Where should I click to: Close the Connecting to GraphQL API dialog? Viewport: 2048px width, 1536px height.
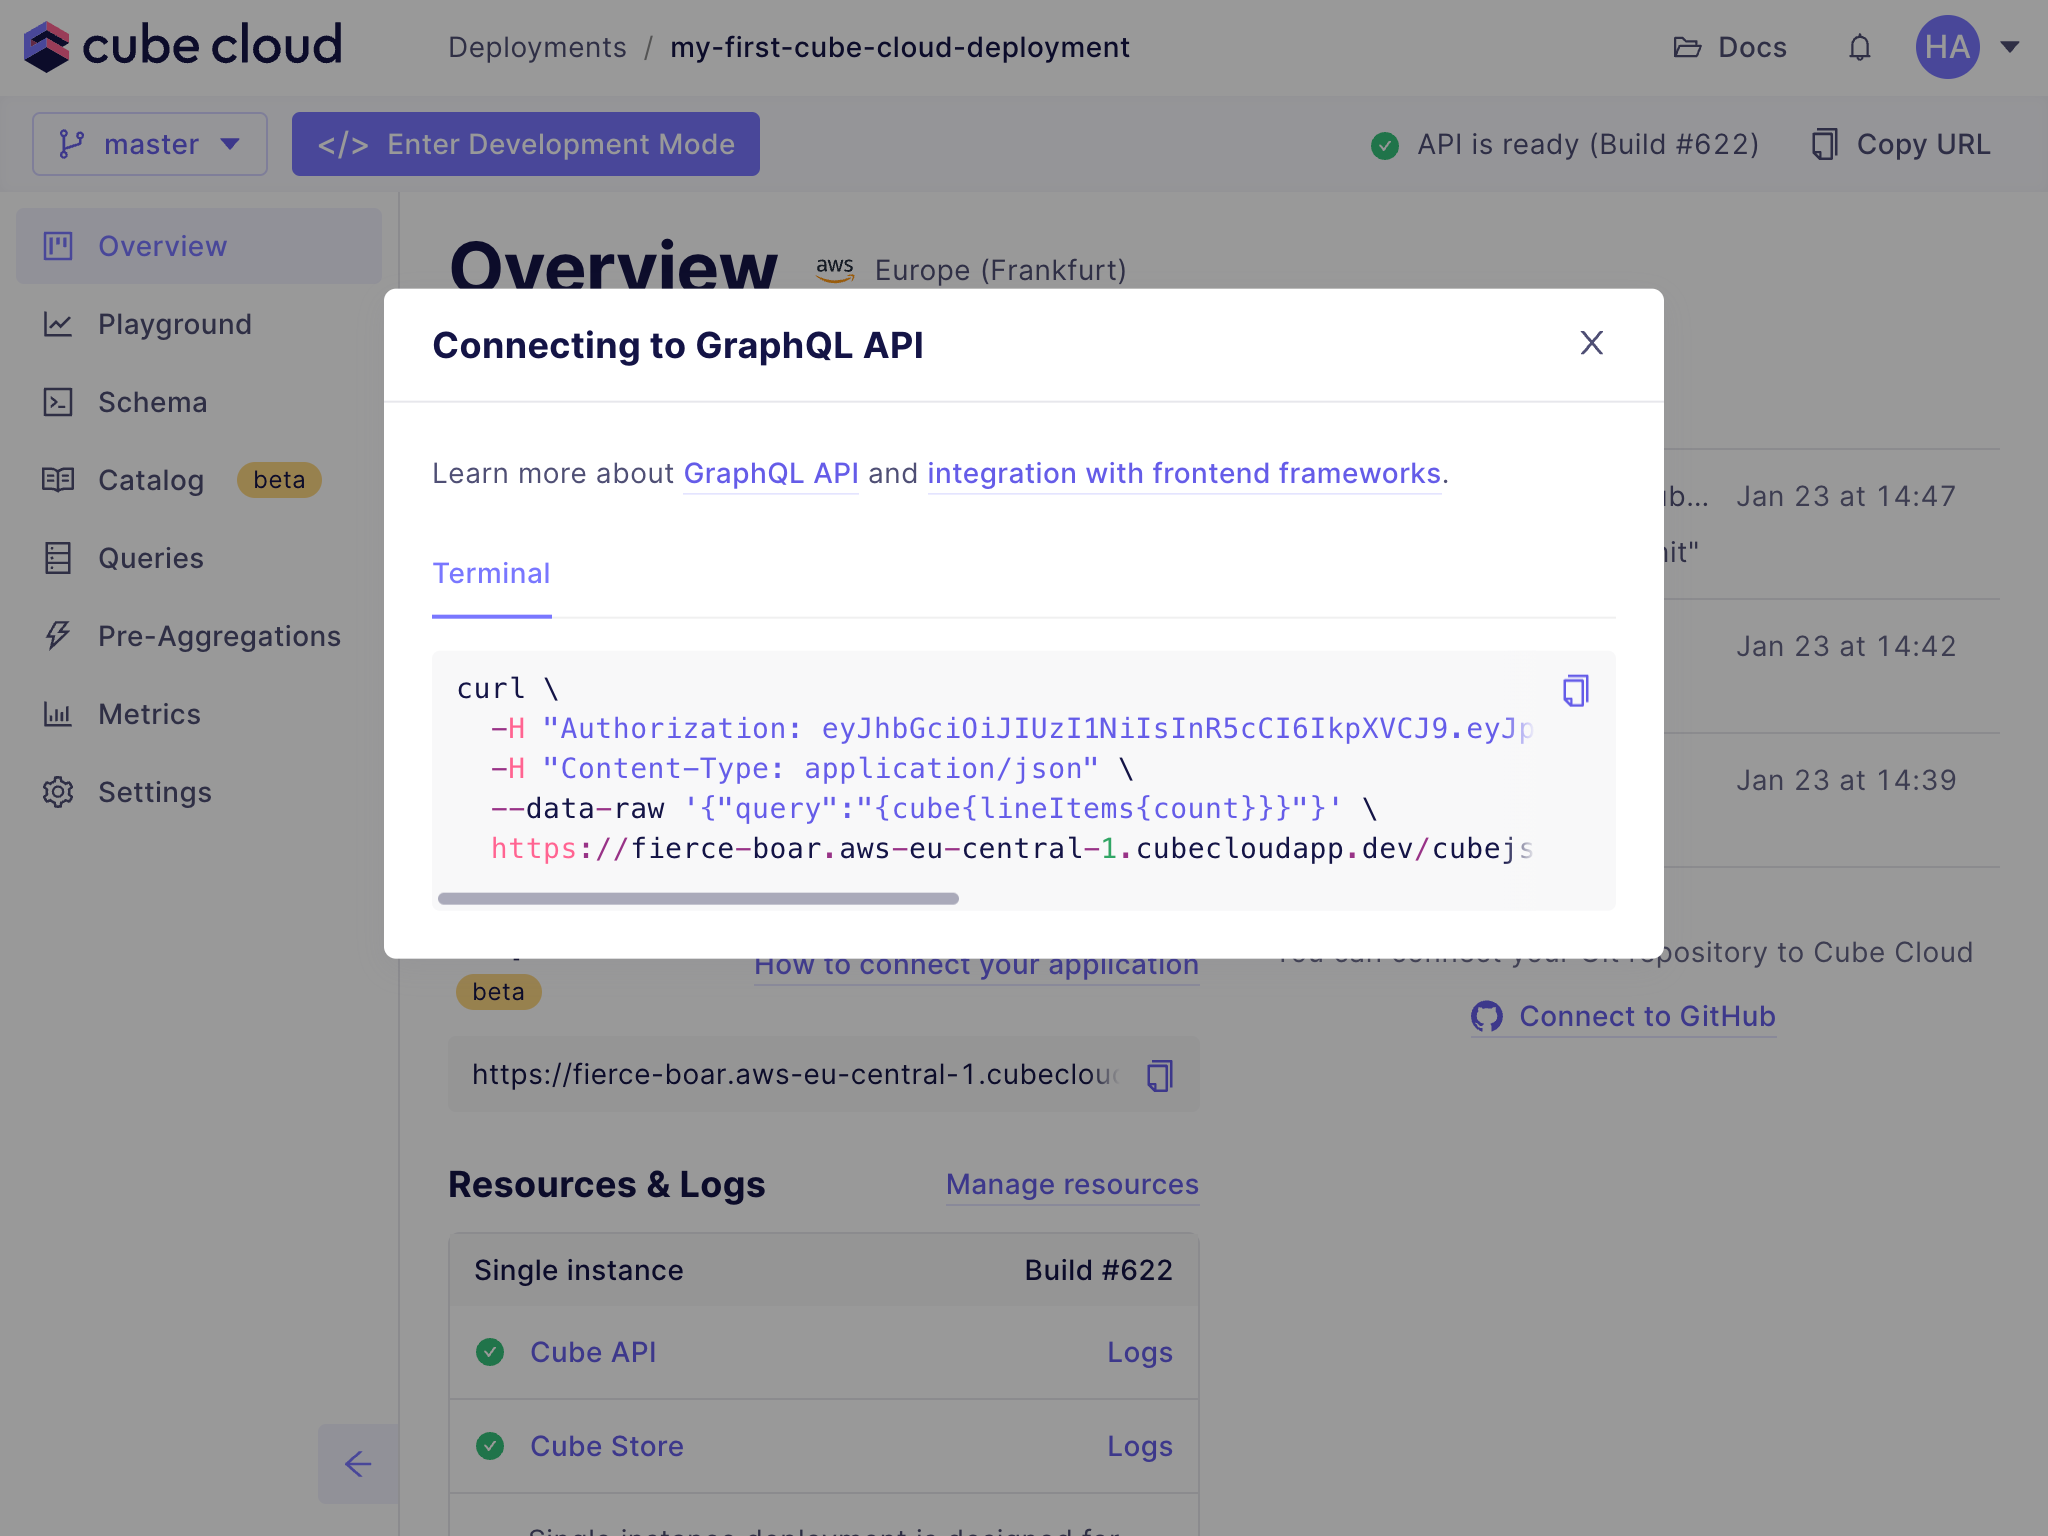1591,343
